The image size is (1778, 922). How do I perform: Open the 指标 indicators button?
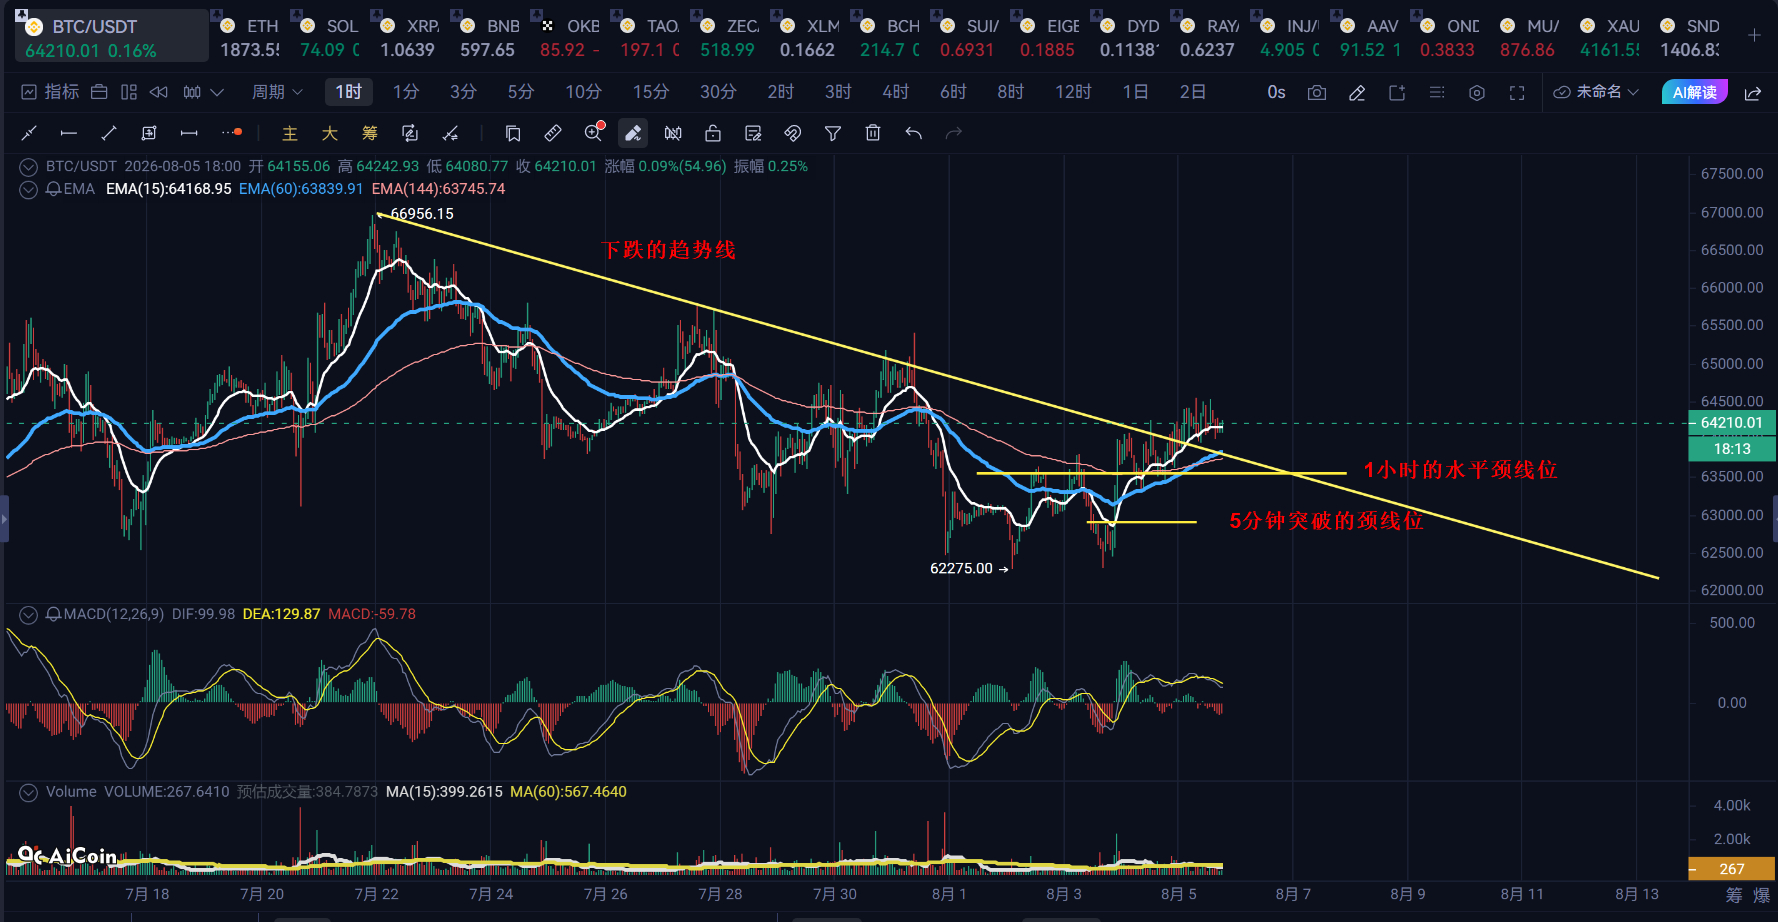coord(50,92)
